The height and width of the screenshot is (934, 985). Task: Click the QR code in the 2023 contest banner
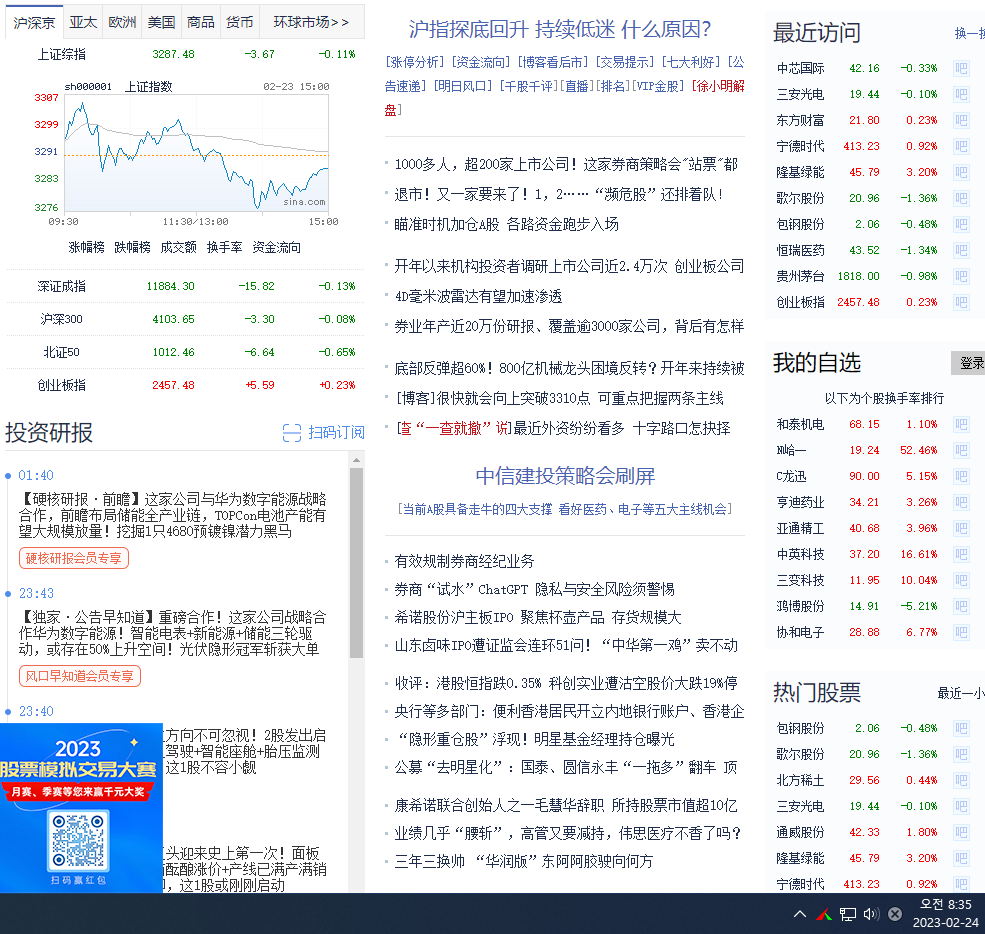[78, 841]
